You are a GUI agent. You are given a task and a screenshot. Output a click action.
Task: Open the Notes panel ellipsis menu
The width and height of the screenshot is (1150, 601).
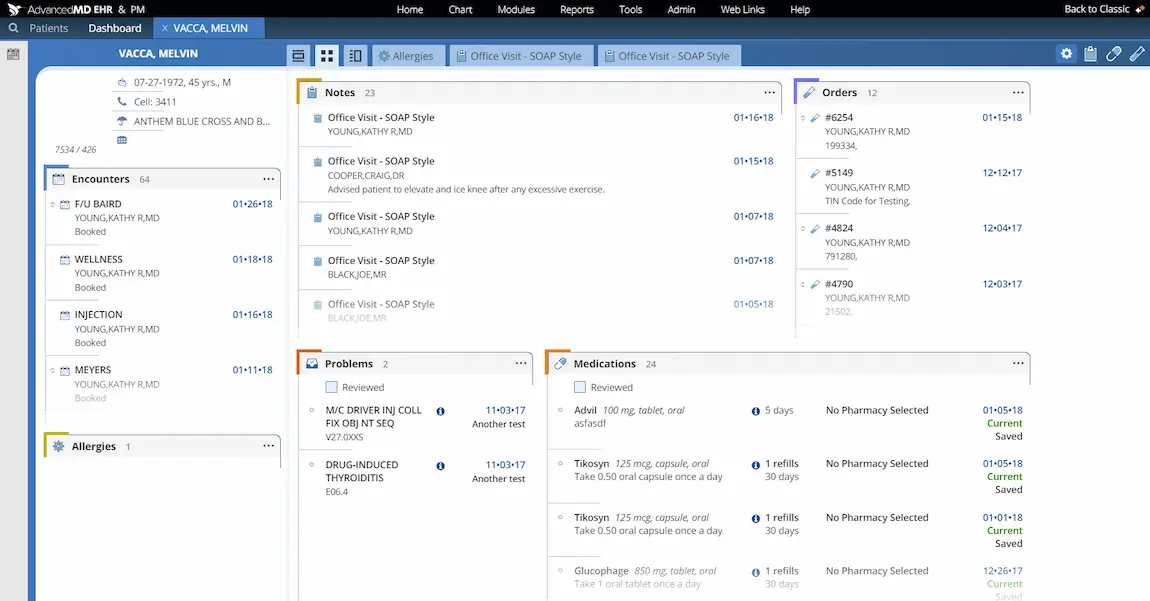pyautogui.click(x=769, y=91)
